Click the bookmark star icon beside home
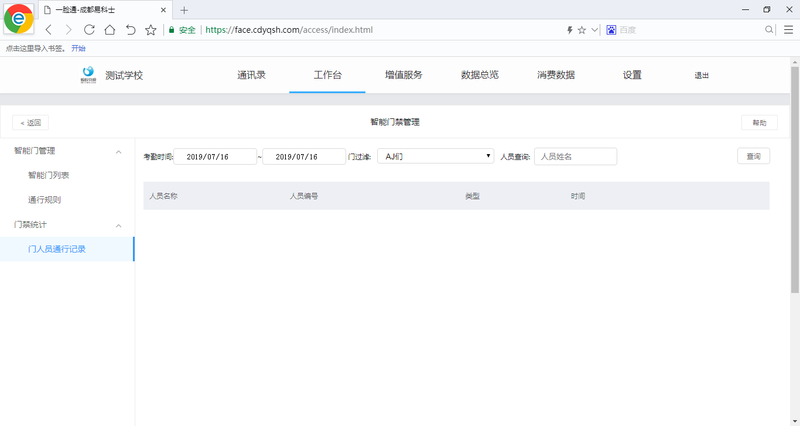This screenshot has height=426, width=800. [x=150, y=30]
